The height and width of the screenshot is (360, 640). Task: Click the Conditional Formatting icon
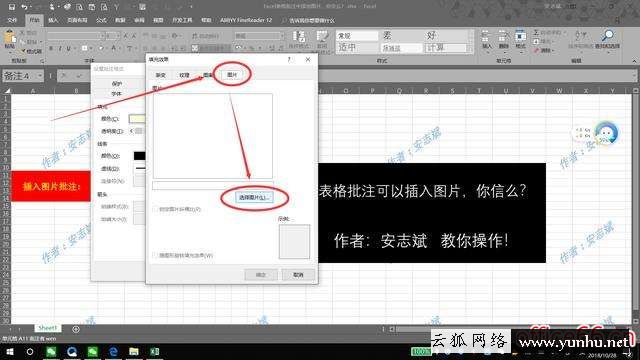tap(298, 37)
